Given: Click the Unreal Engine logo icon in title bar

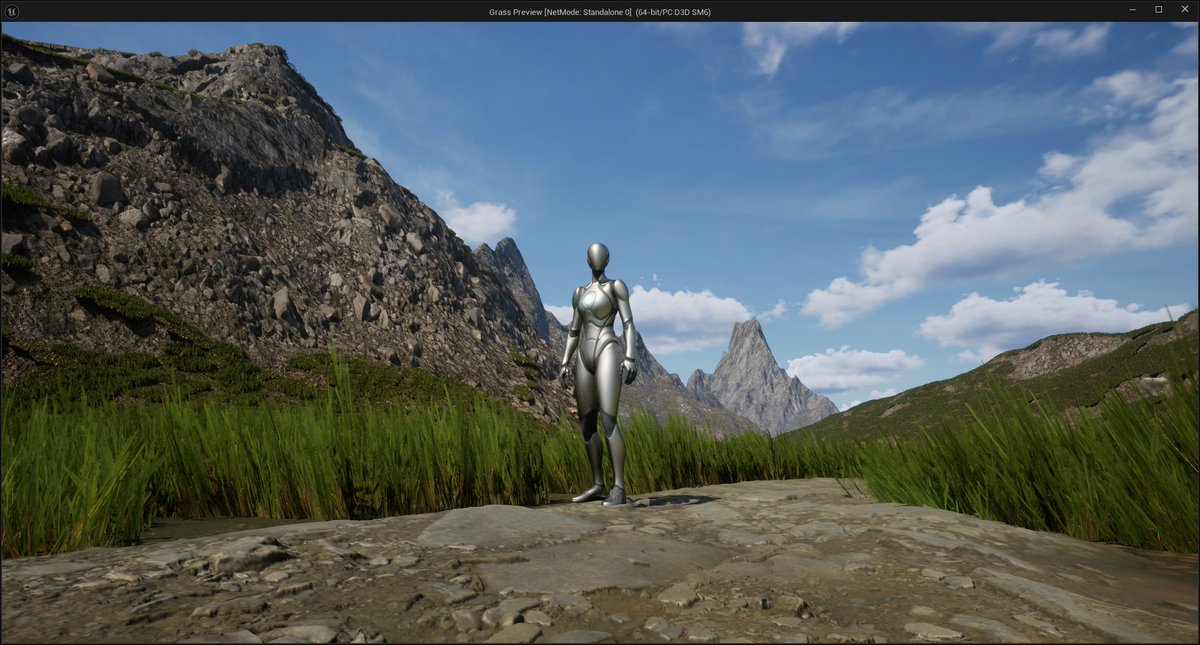Looking at the screenshot, I should tap(11, 11).
